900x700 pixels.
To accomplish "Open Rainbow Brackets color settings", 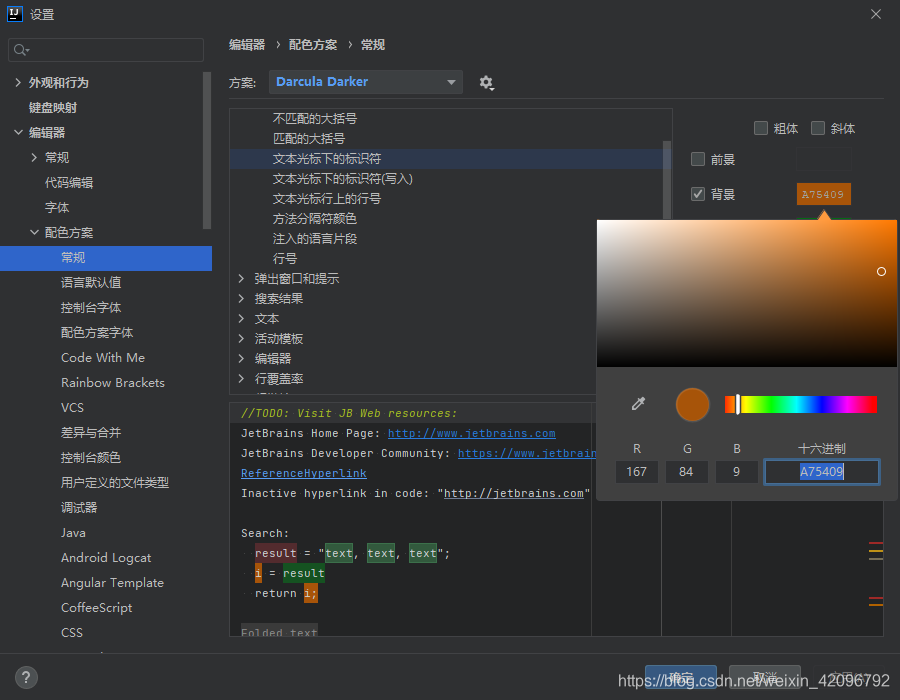I will click(x=112, y=383).
